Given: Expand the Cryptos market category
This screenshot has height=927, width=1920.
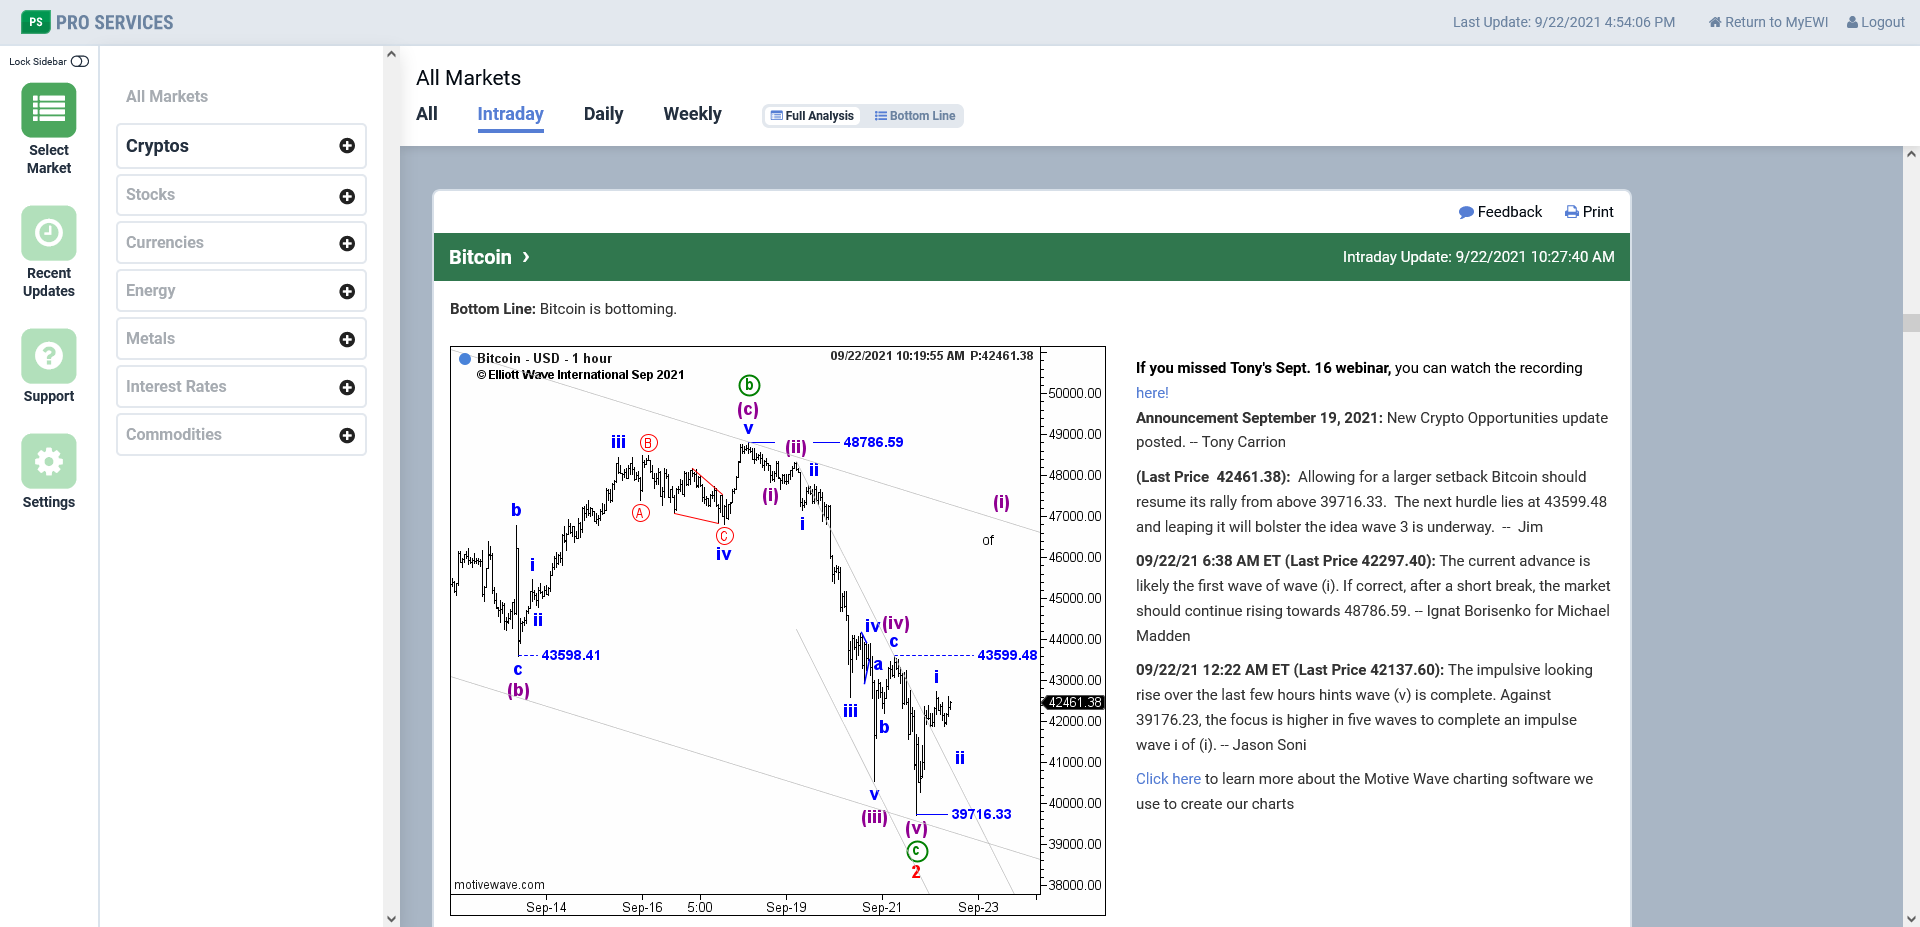Looking at the screenshot, I should [x=241, y=146].
